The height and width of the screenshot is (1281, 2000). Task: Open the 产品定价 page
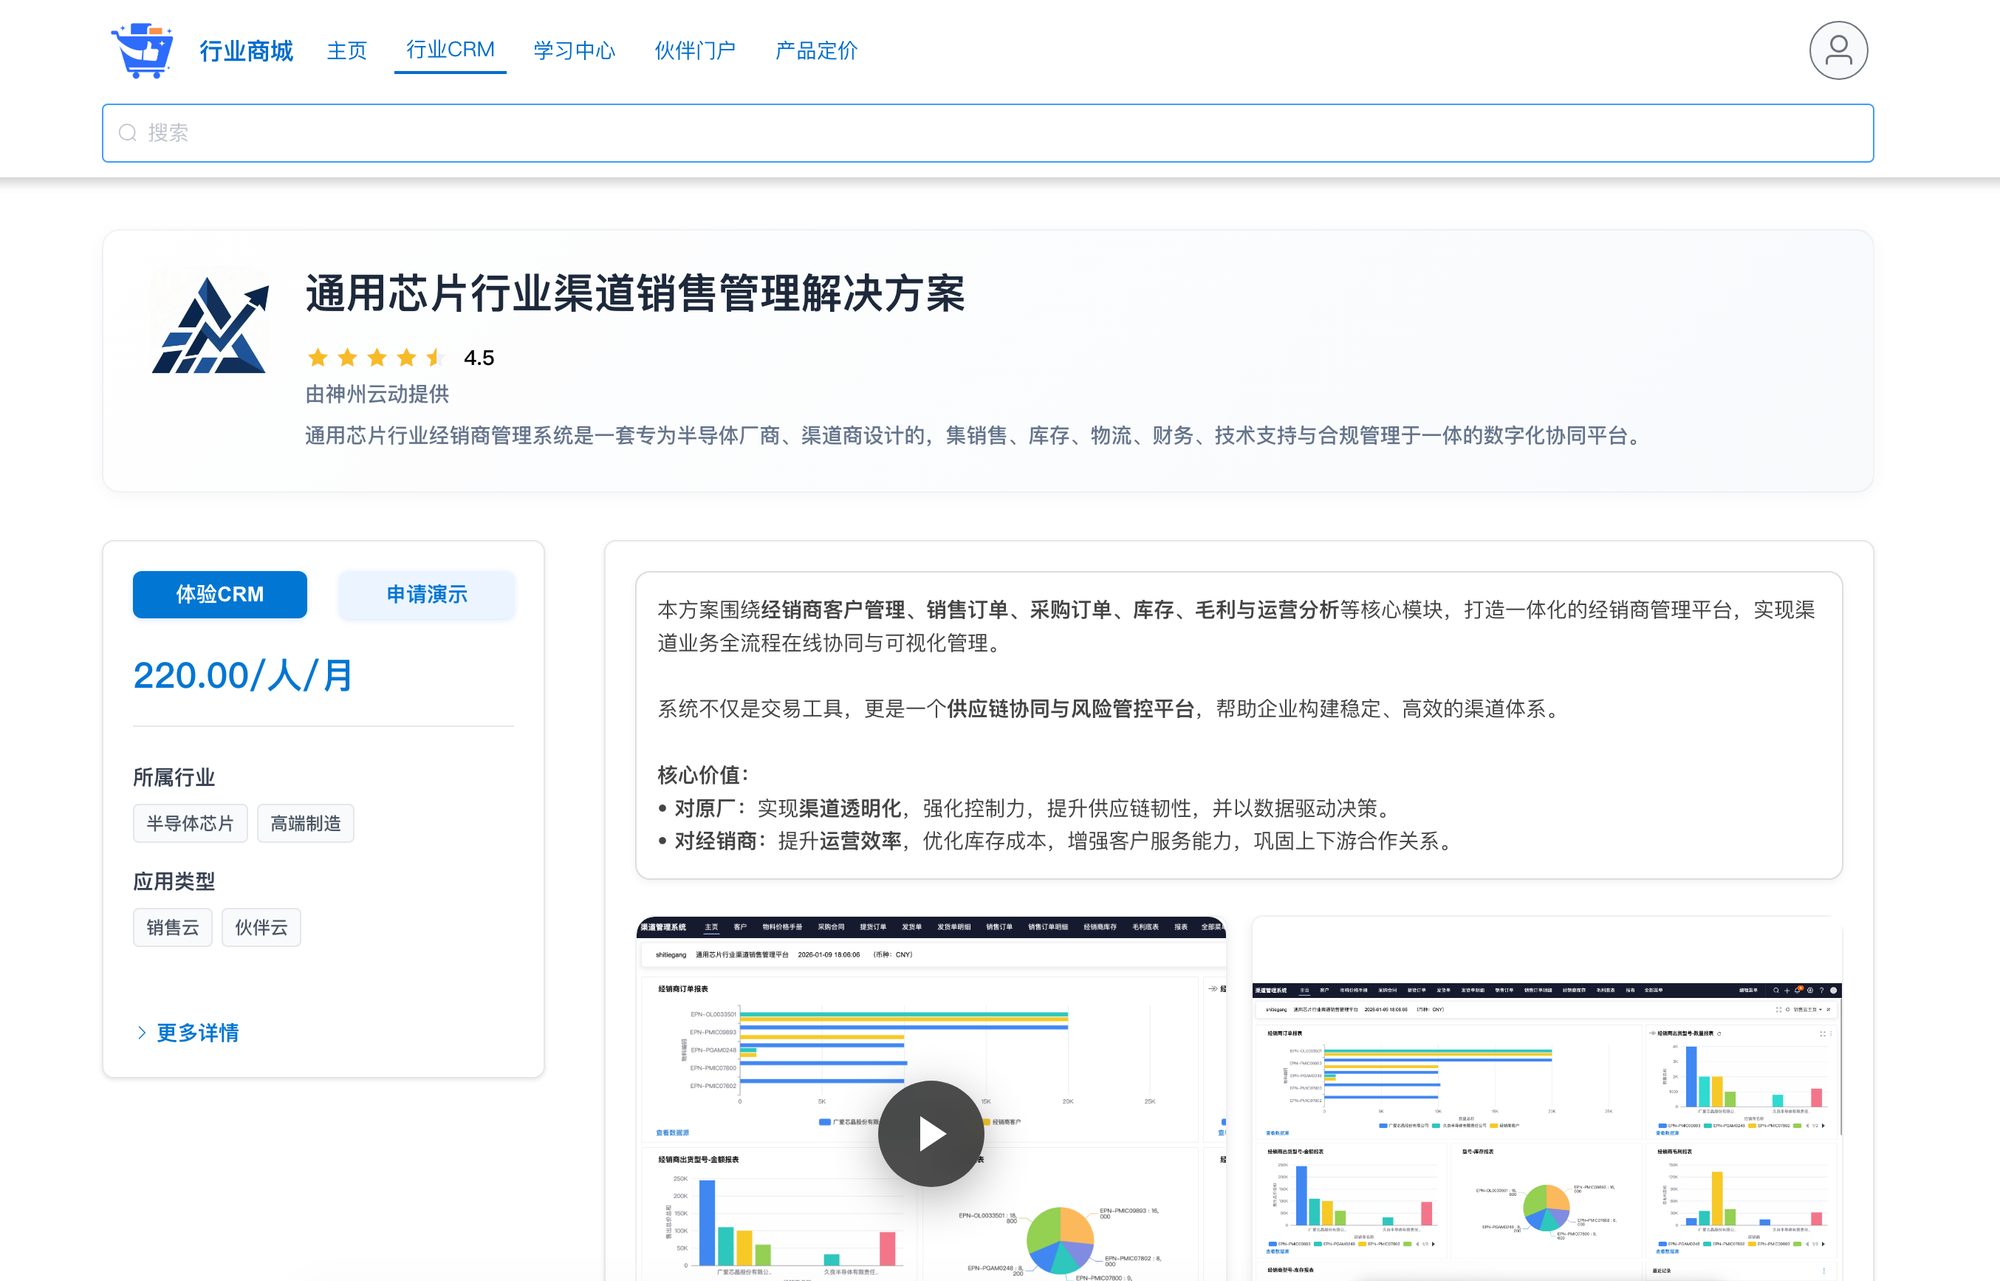coord(816,51)
